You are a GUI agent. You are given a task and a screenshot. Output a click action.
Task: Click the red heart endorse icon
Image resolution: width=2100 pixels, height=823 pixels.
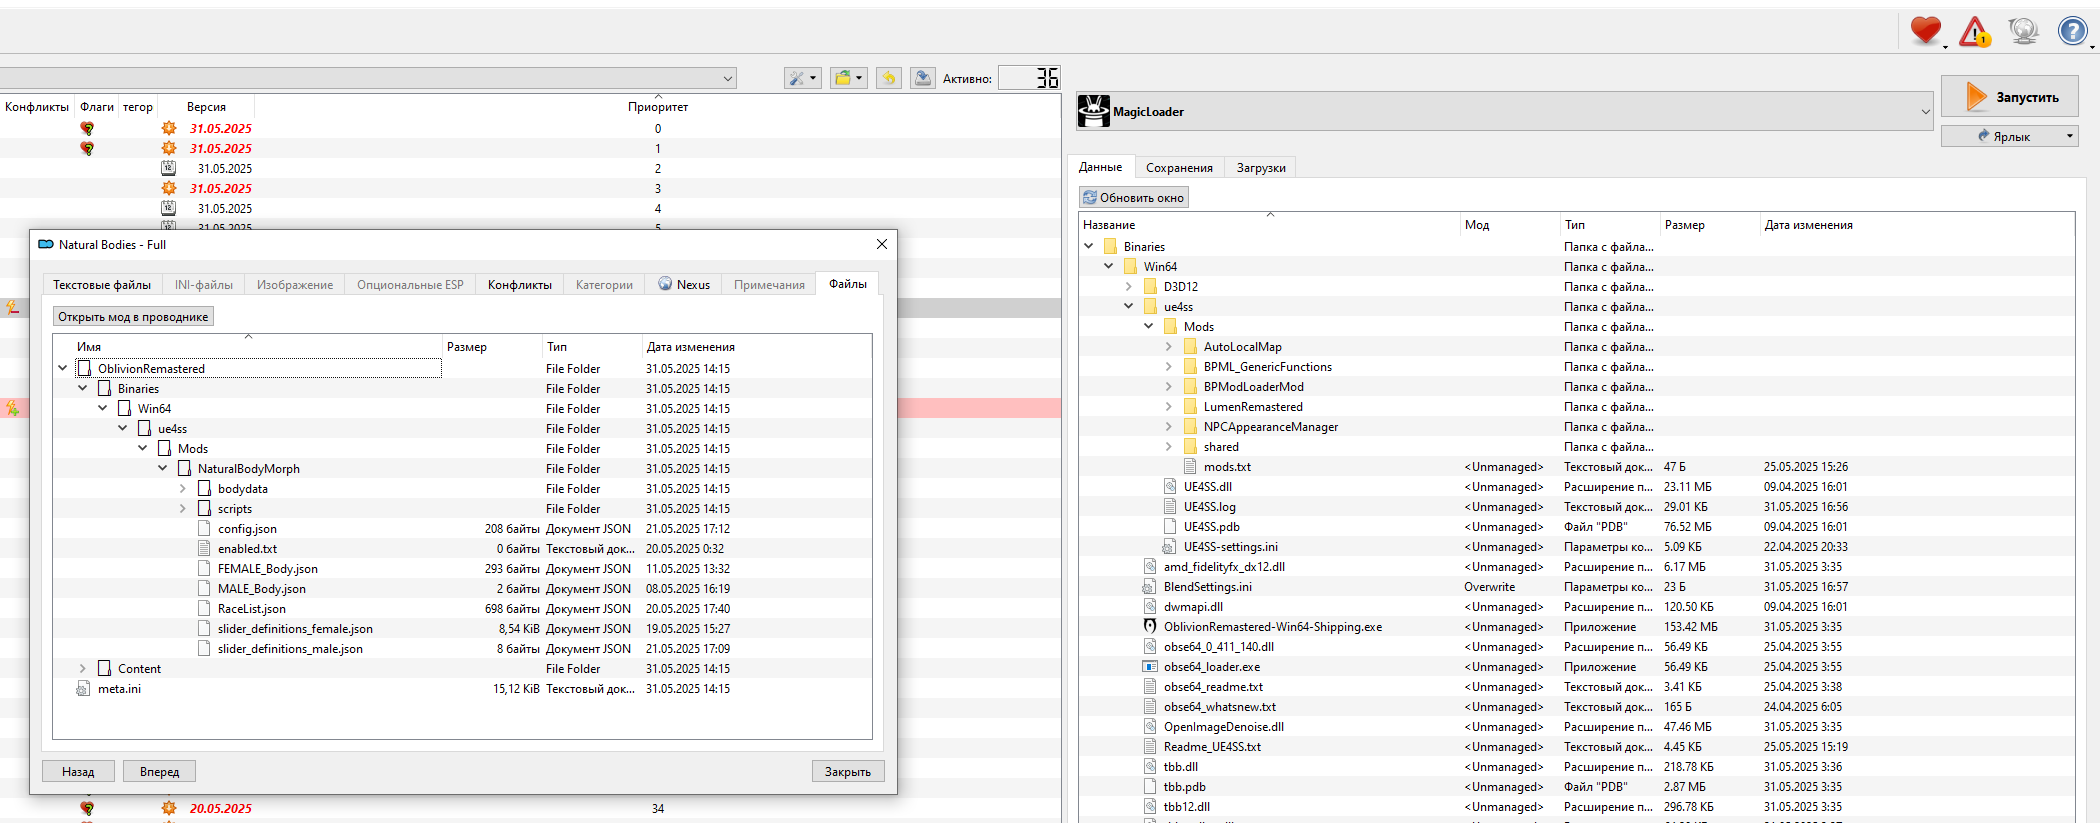coord(1925,31)
